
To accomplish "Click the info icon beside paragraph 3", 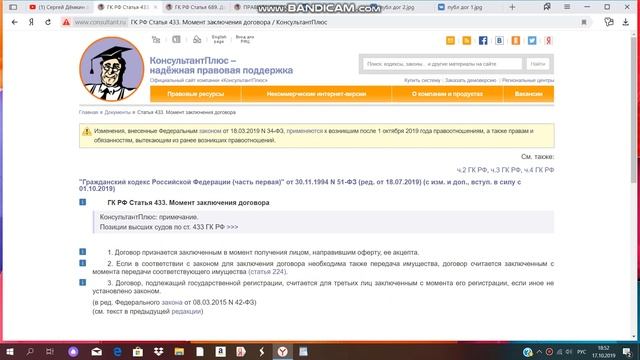I will [x=82, y=282].
